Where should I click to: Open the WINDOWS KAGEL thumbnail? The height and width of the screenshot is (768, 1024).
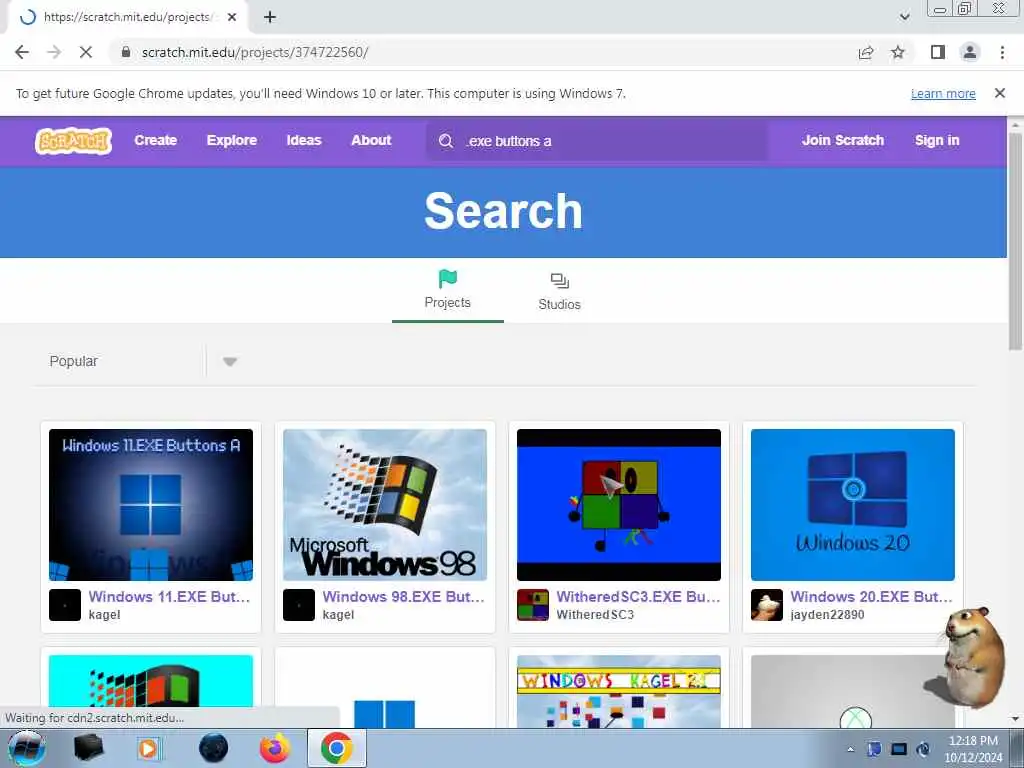(618, 692)
